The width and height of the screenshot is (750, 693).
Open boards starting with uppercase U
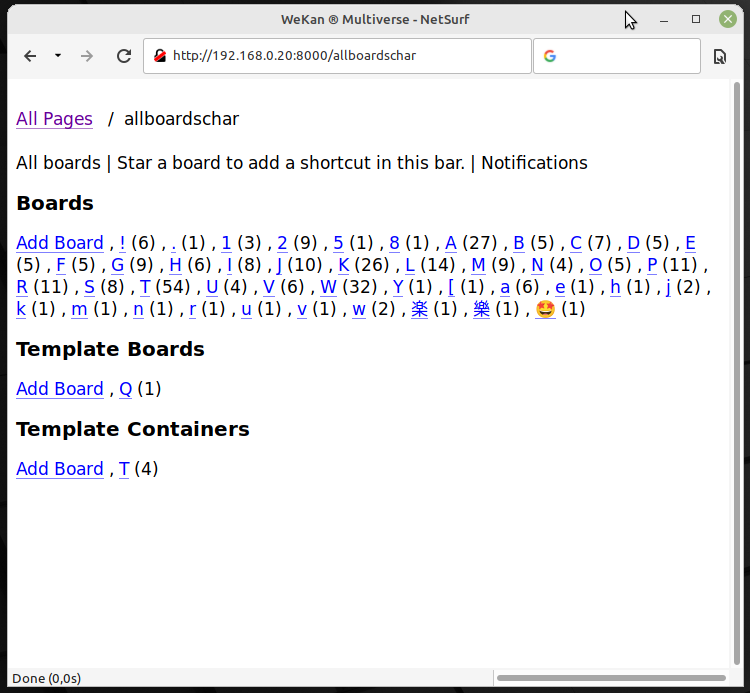(212, 287)
